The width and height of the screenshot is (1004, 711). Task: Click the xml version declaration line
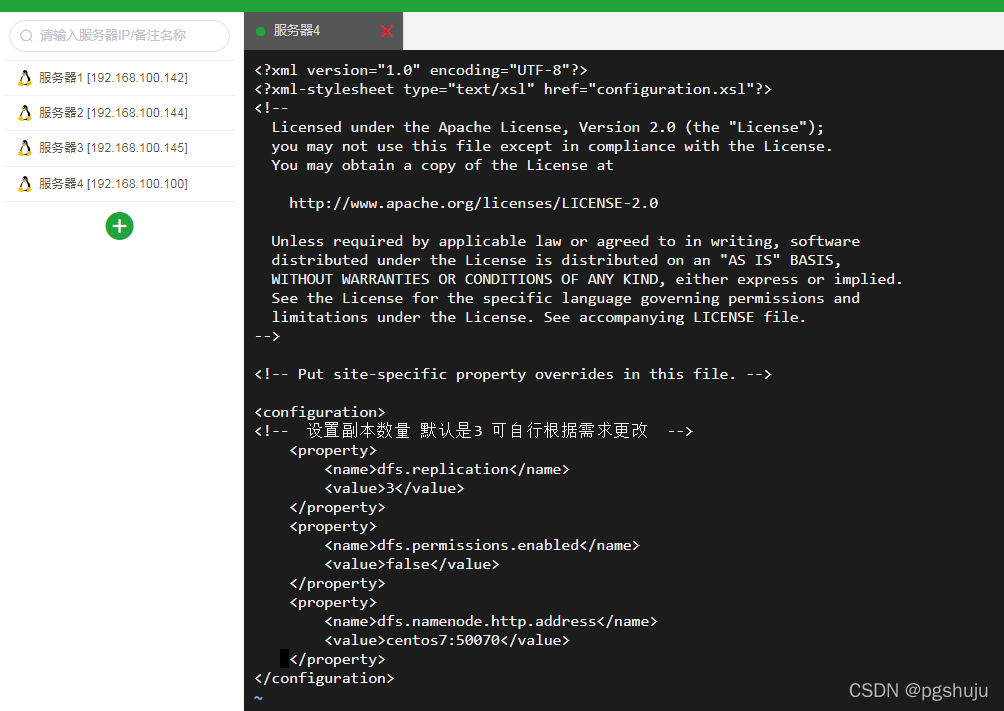click(x=421, y=70)
